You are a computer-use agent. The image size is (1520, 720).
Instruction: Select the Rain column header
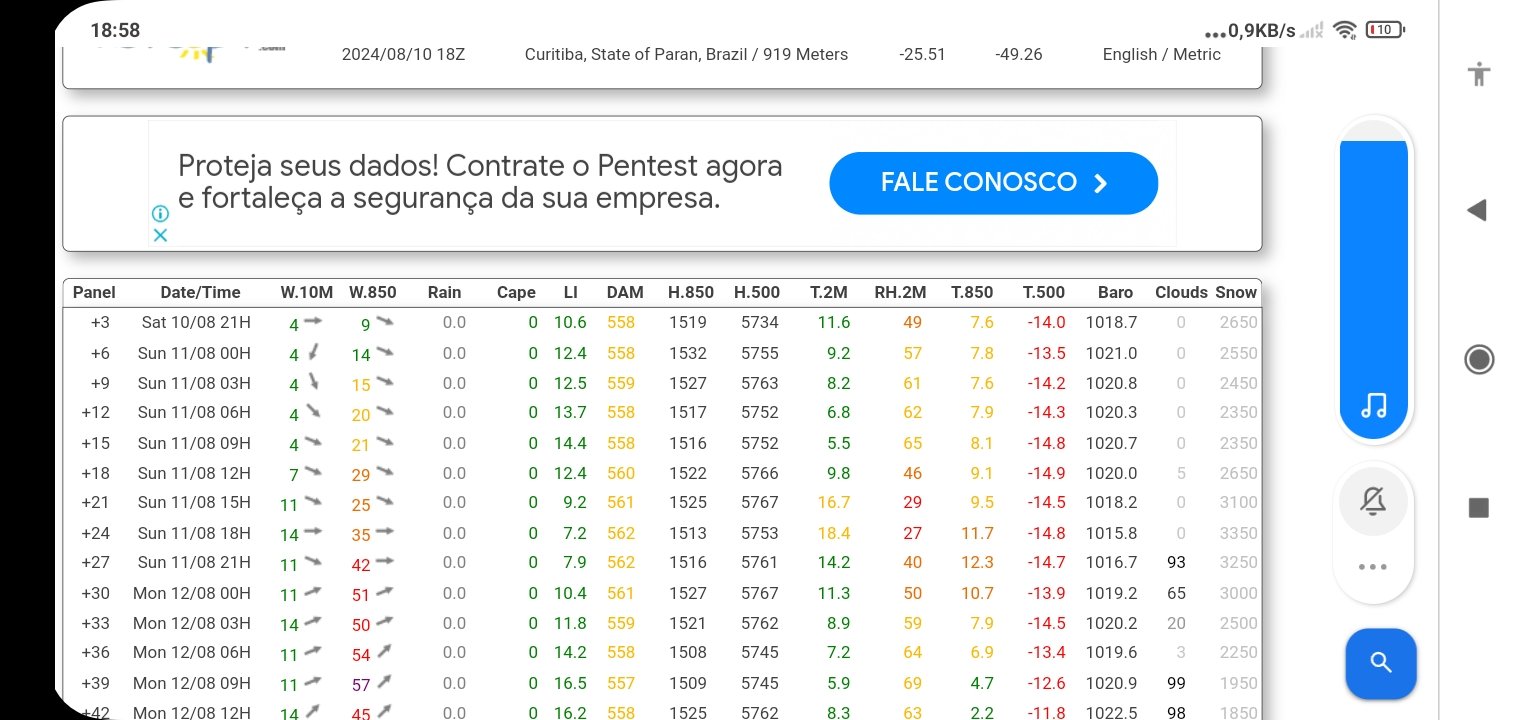coord(445,293)
